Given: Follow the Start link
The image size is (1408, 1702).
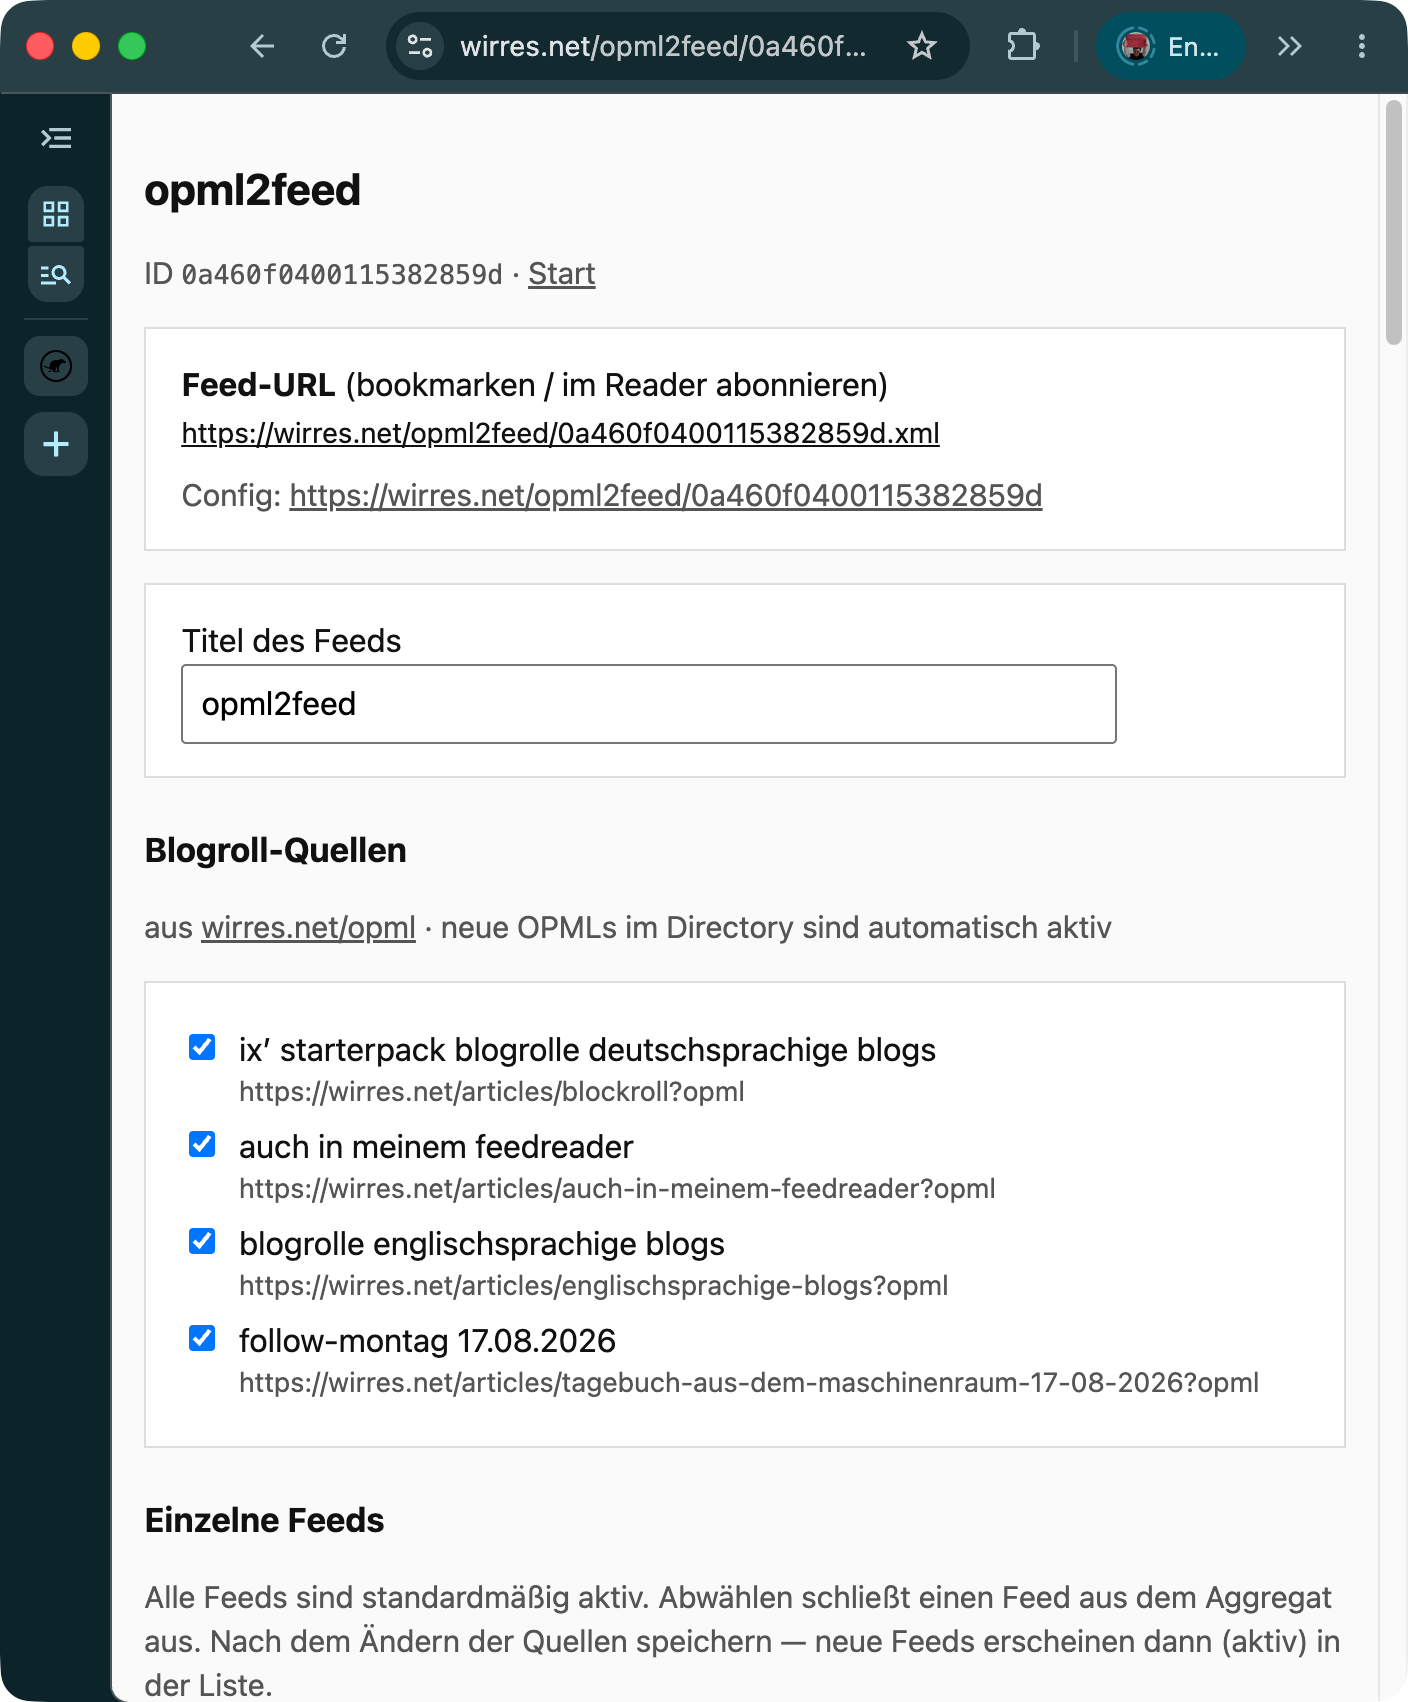Looking at the screenshot, I should (562, 274).
